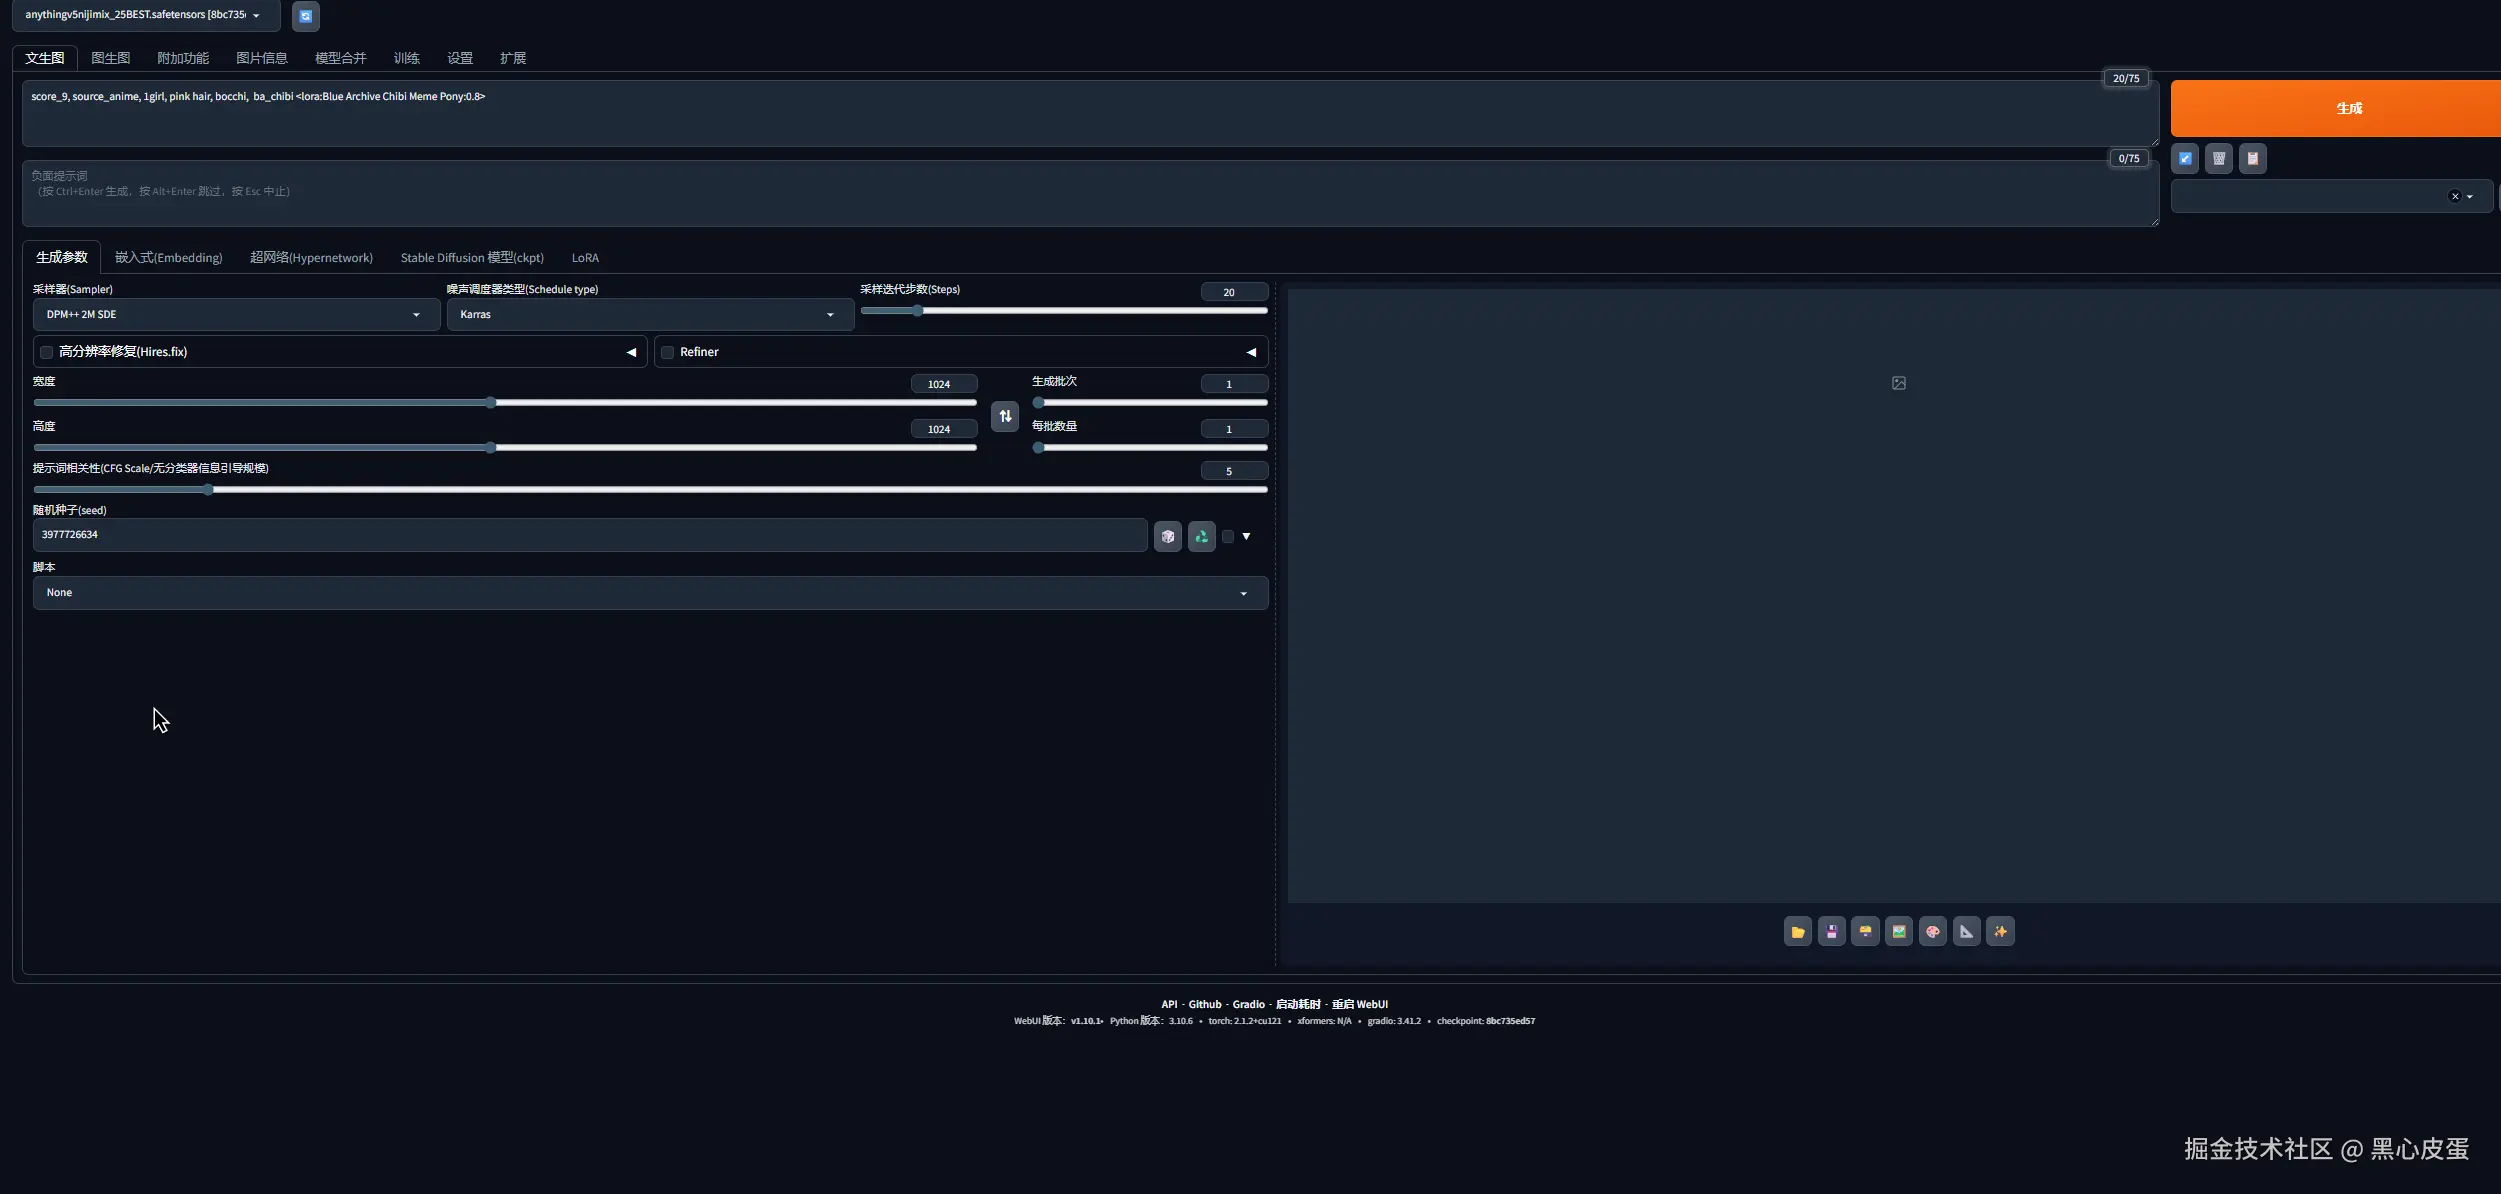The height and width of the screenshot is (1194, 2501).
Task: Click the floppy disk save image icon
Action: coord(1831,931)
